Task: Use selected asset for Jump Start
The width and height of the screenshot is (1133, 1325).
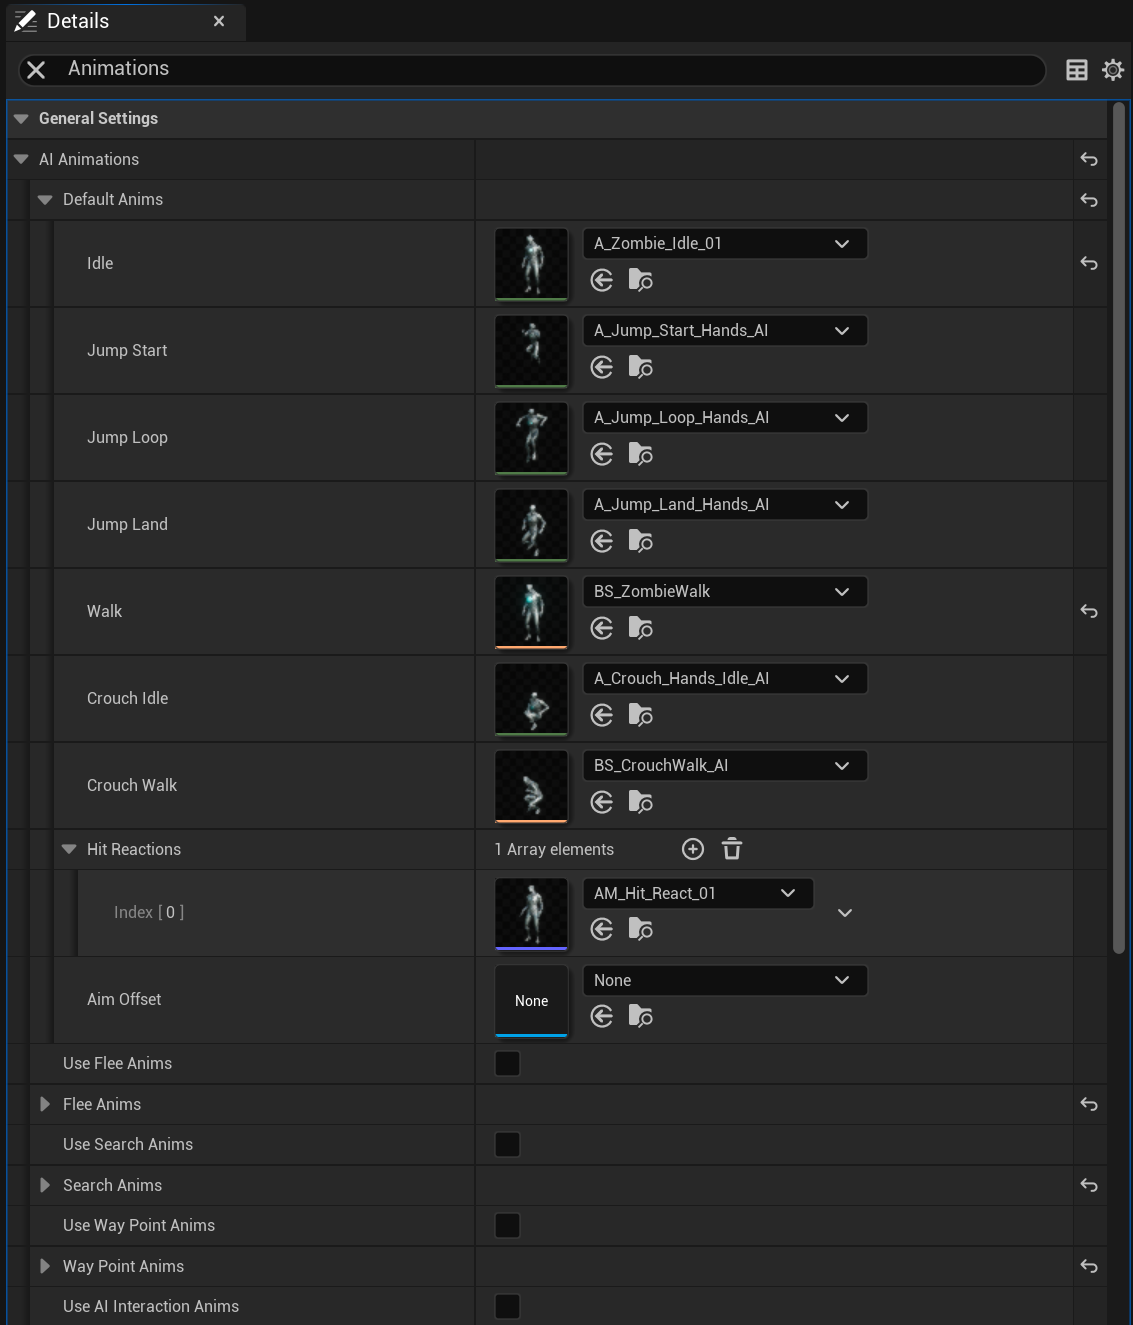Action: 602,367
